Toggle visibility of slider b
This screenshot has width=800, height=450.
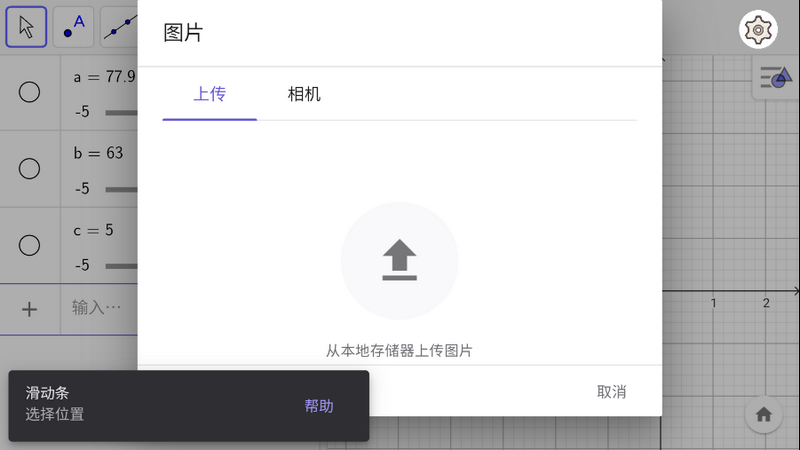(x=30, y=169)
